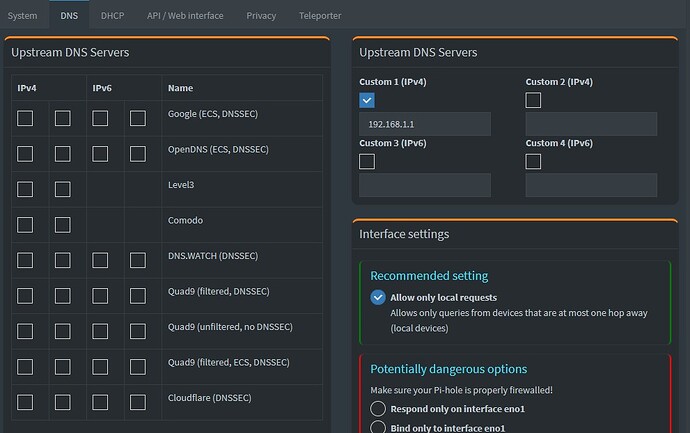Tick second IPv6 checkbox for DNS.WATCH

pyautogui.click(x=138, y=260)
